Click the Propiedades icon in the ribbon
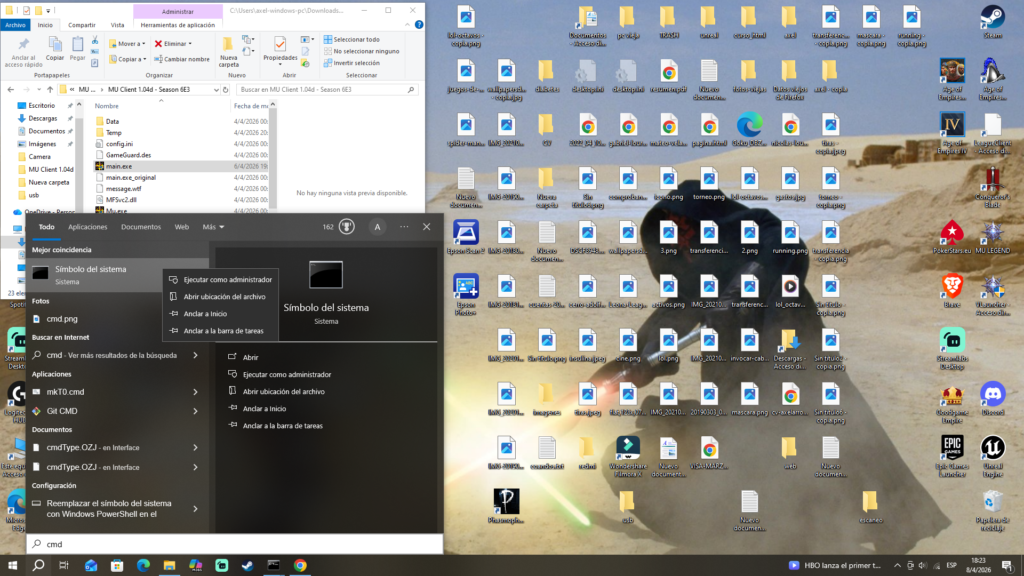The image size is (1024, 576). pos(280,44)
